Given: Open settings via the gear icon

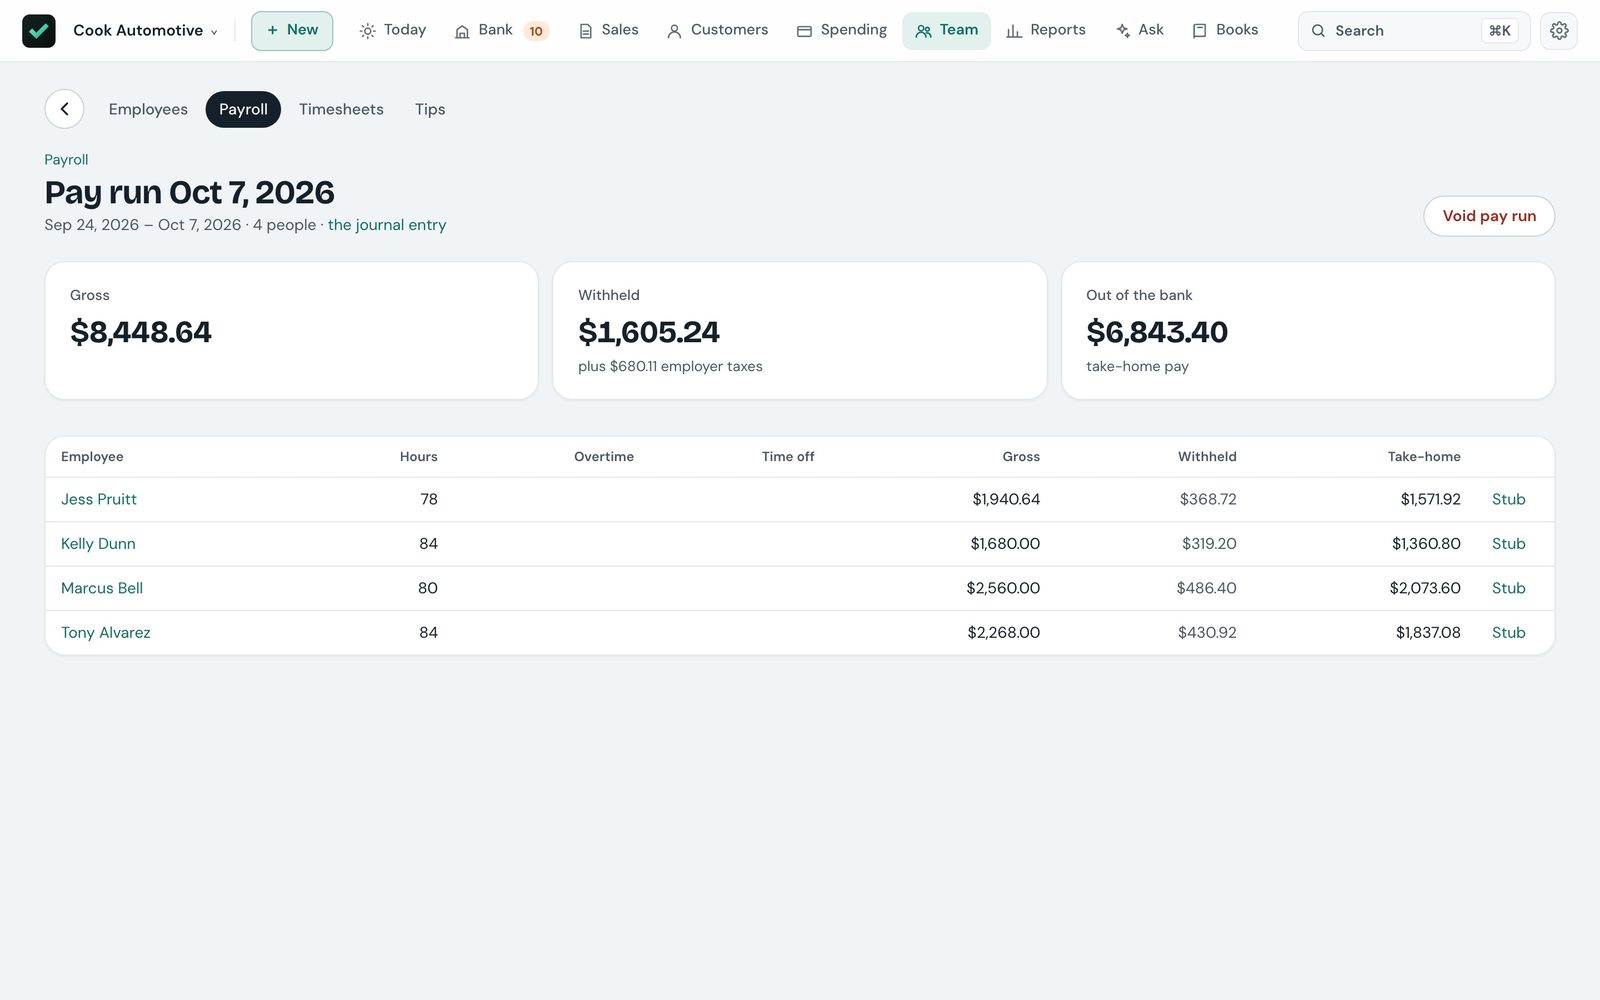Looking at the screenshot, I should tap(1558, 31).
